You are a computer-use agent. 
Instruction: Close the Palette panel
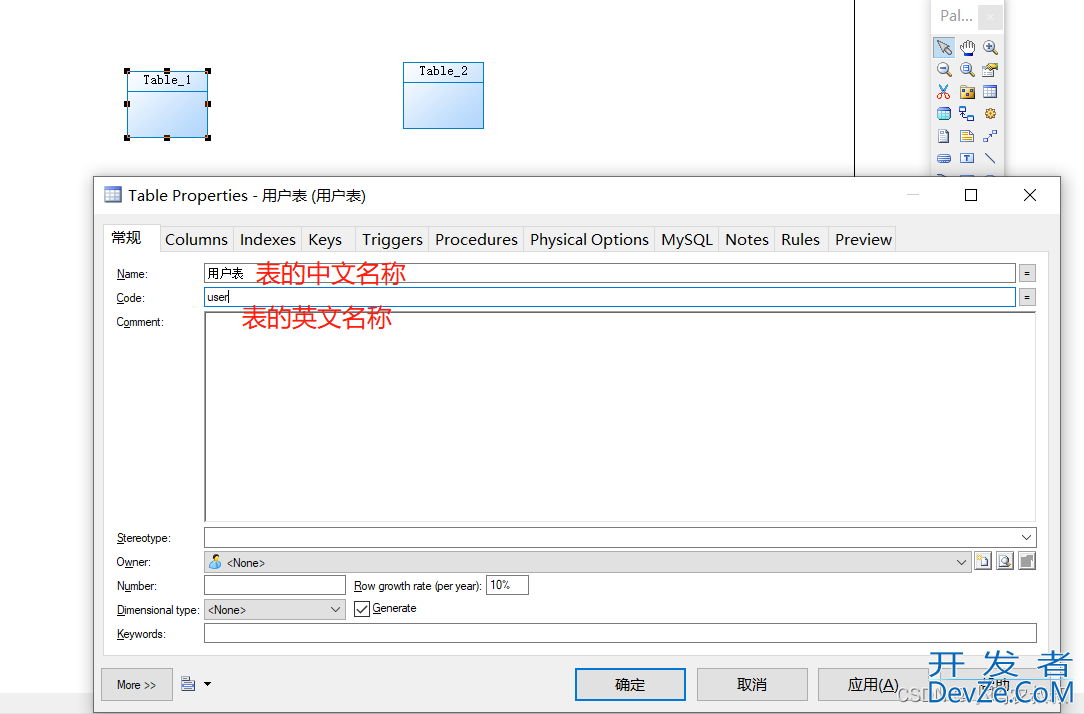(x=991, y=17)
